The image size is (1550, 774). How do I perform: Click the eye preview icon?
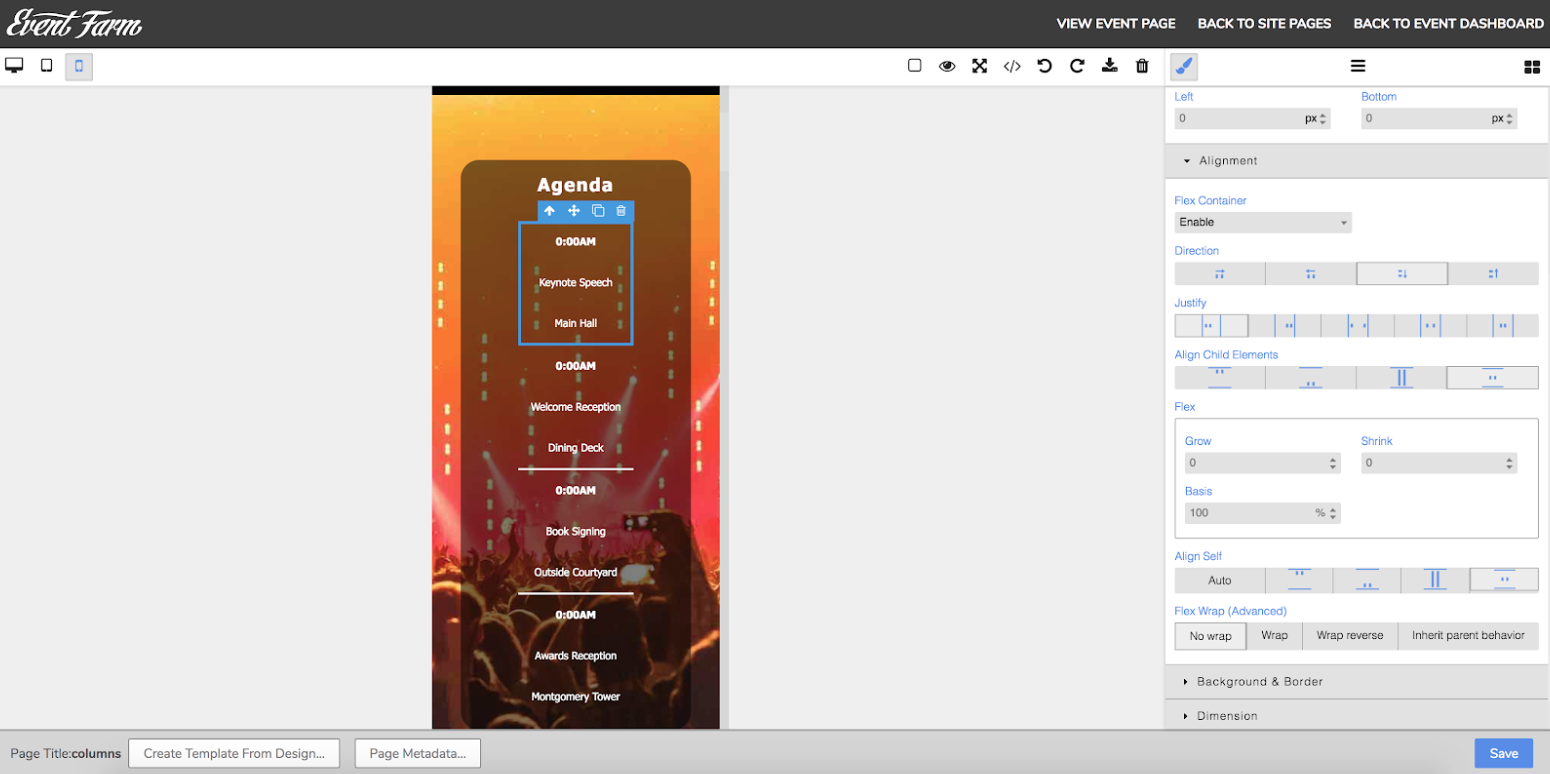(x=947, y=66)
